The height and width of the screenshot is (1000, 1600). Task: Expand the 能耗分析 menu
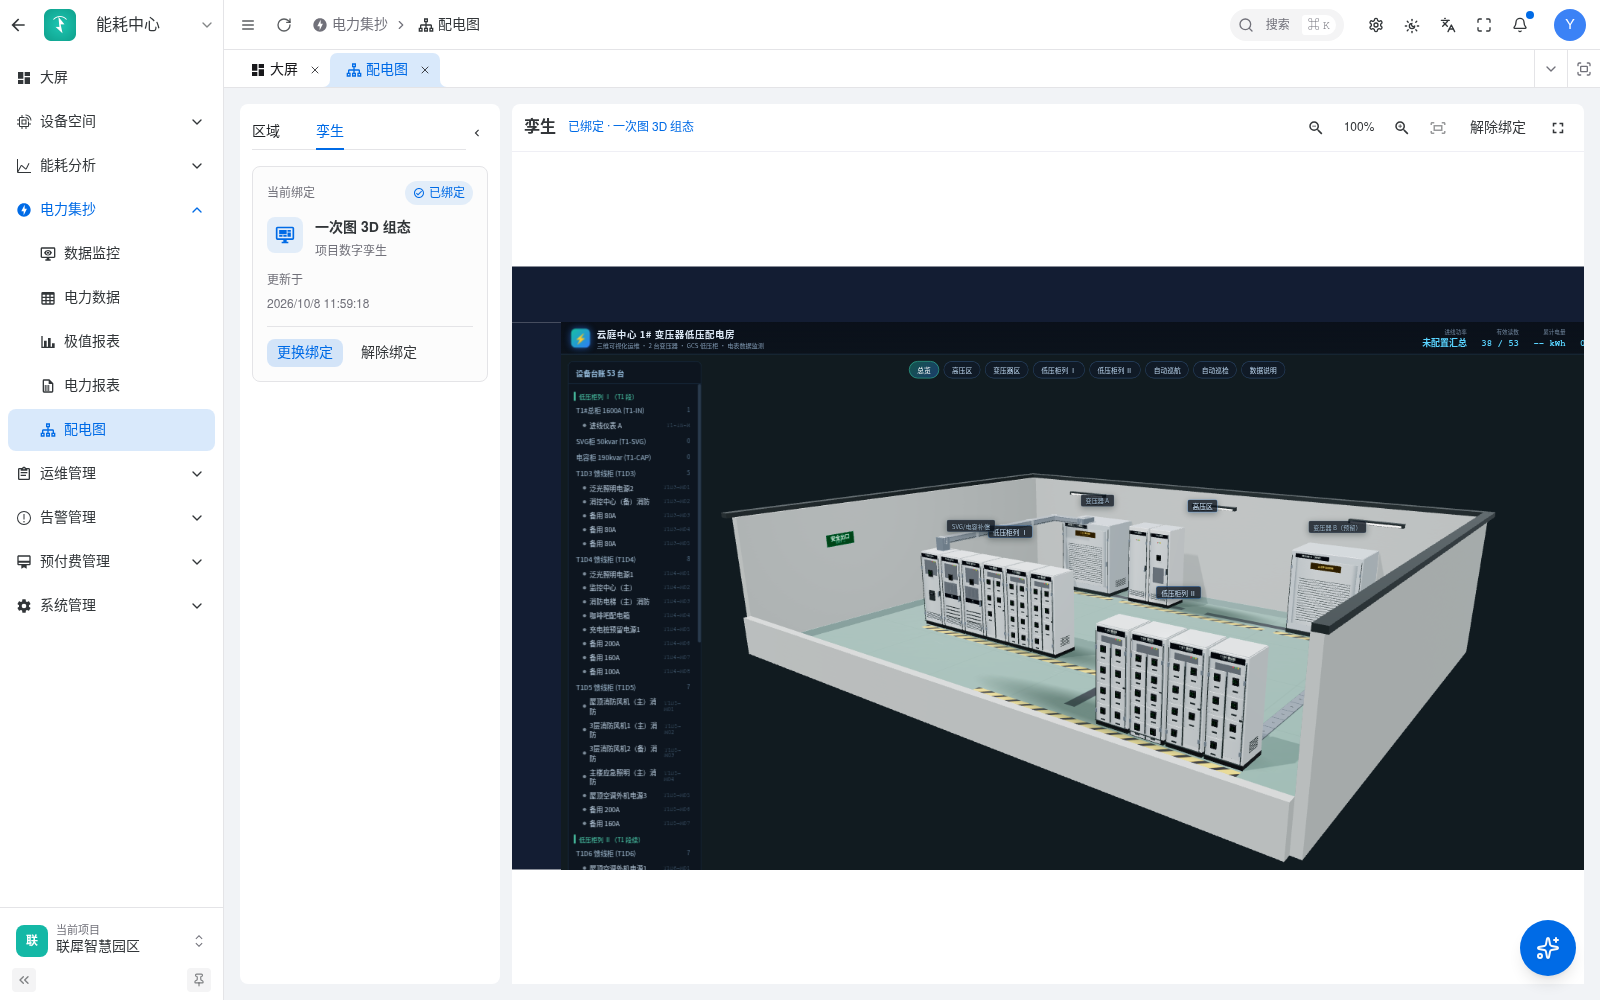click(x=112, y=165)
